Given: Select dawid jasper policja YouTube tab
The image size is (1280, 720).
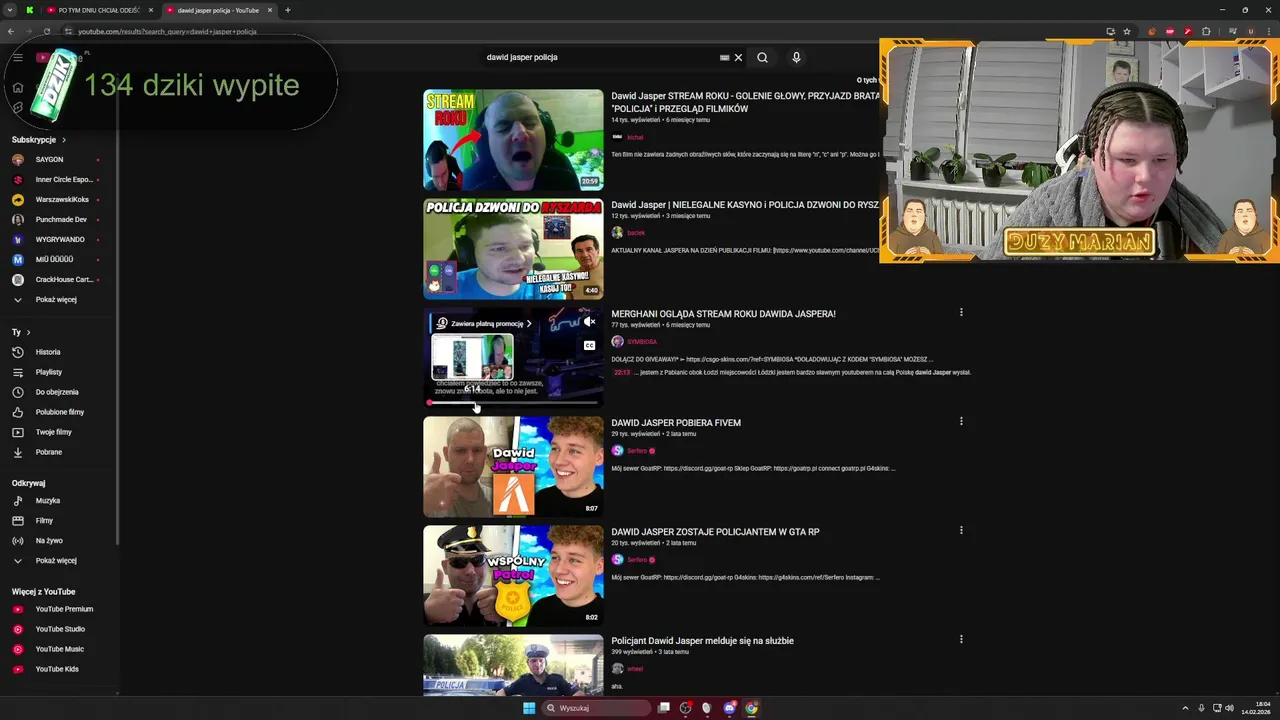Looking at the screenshot, I should pyautogui.click(x=218, y=10).
